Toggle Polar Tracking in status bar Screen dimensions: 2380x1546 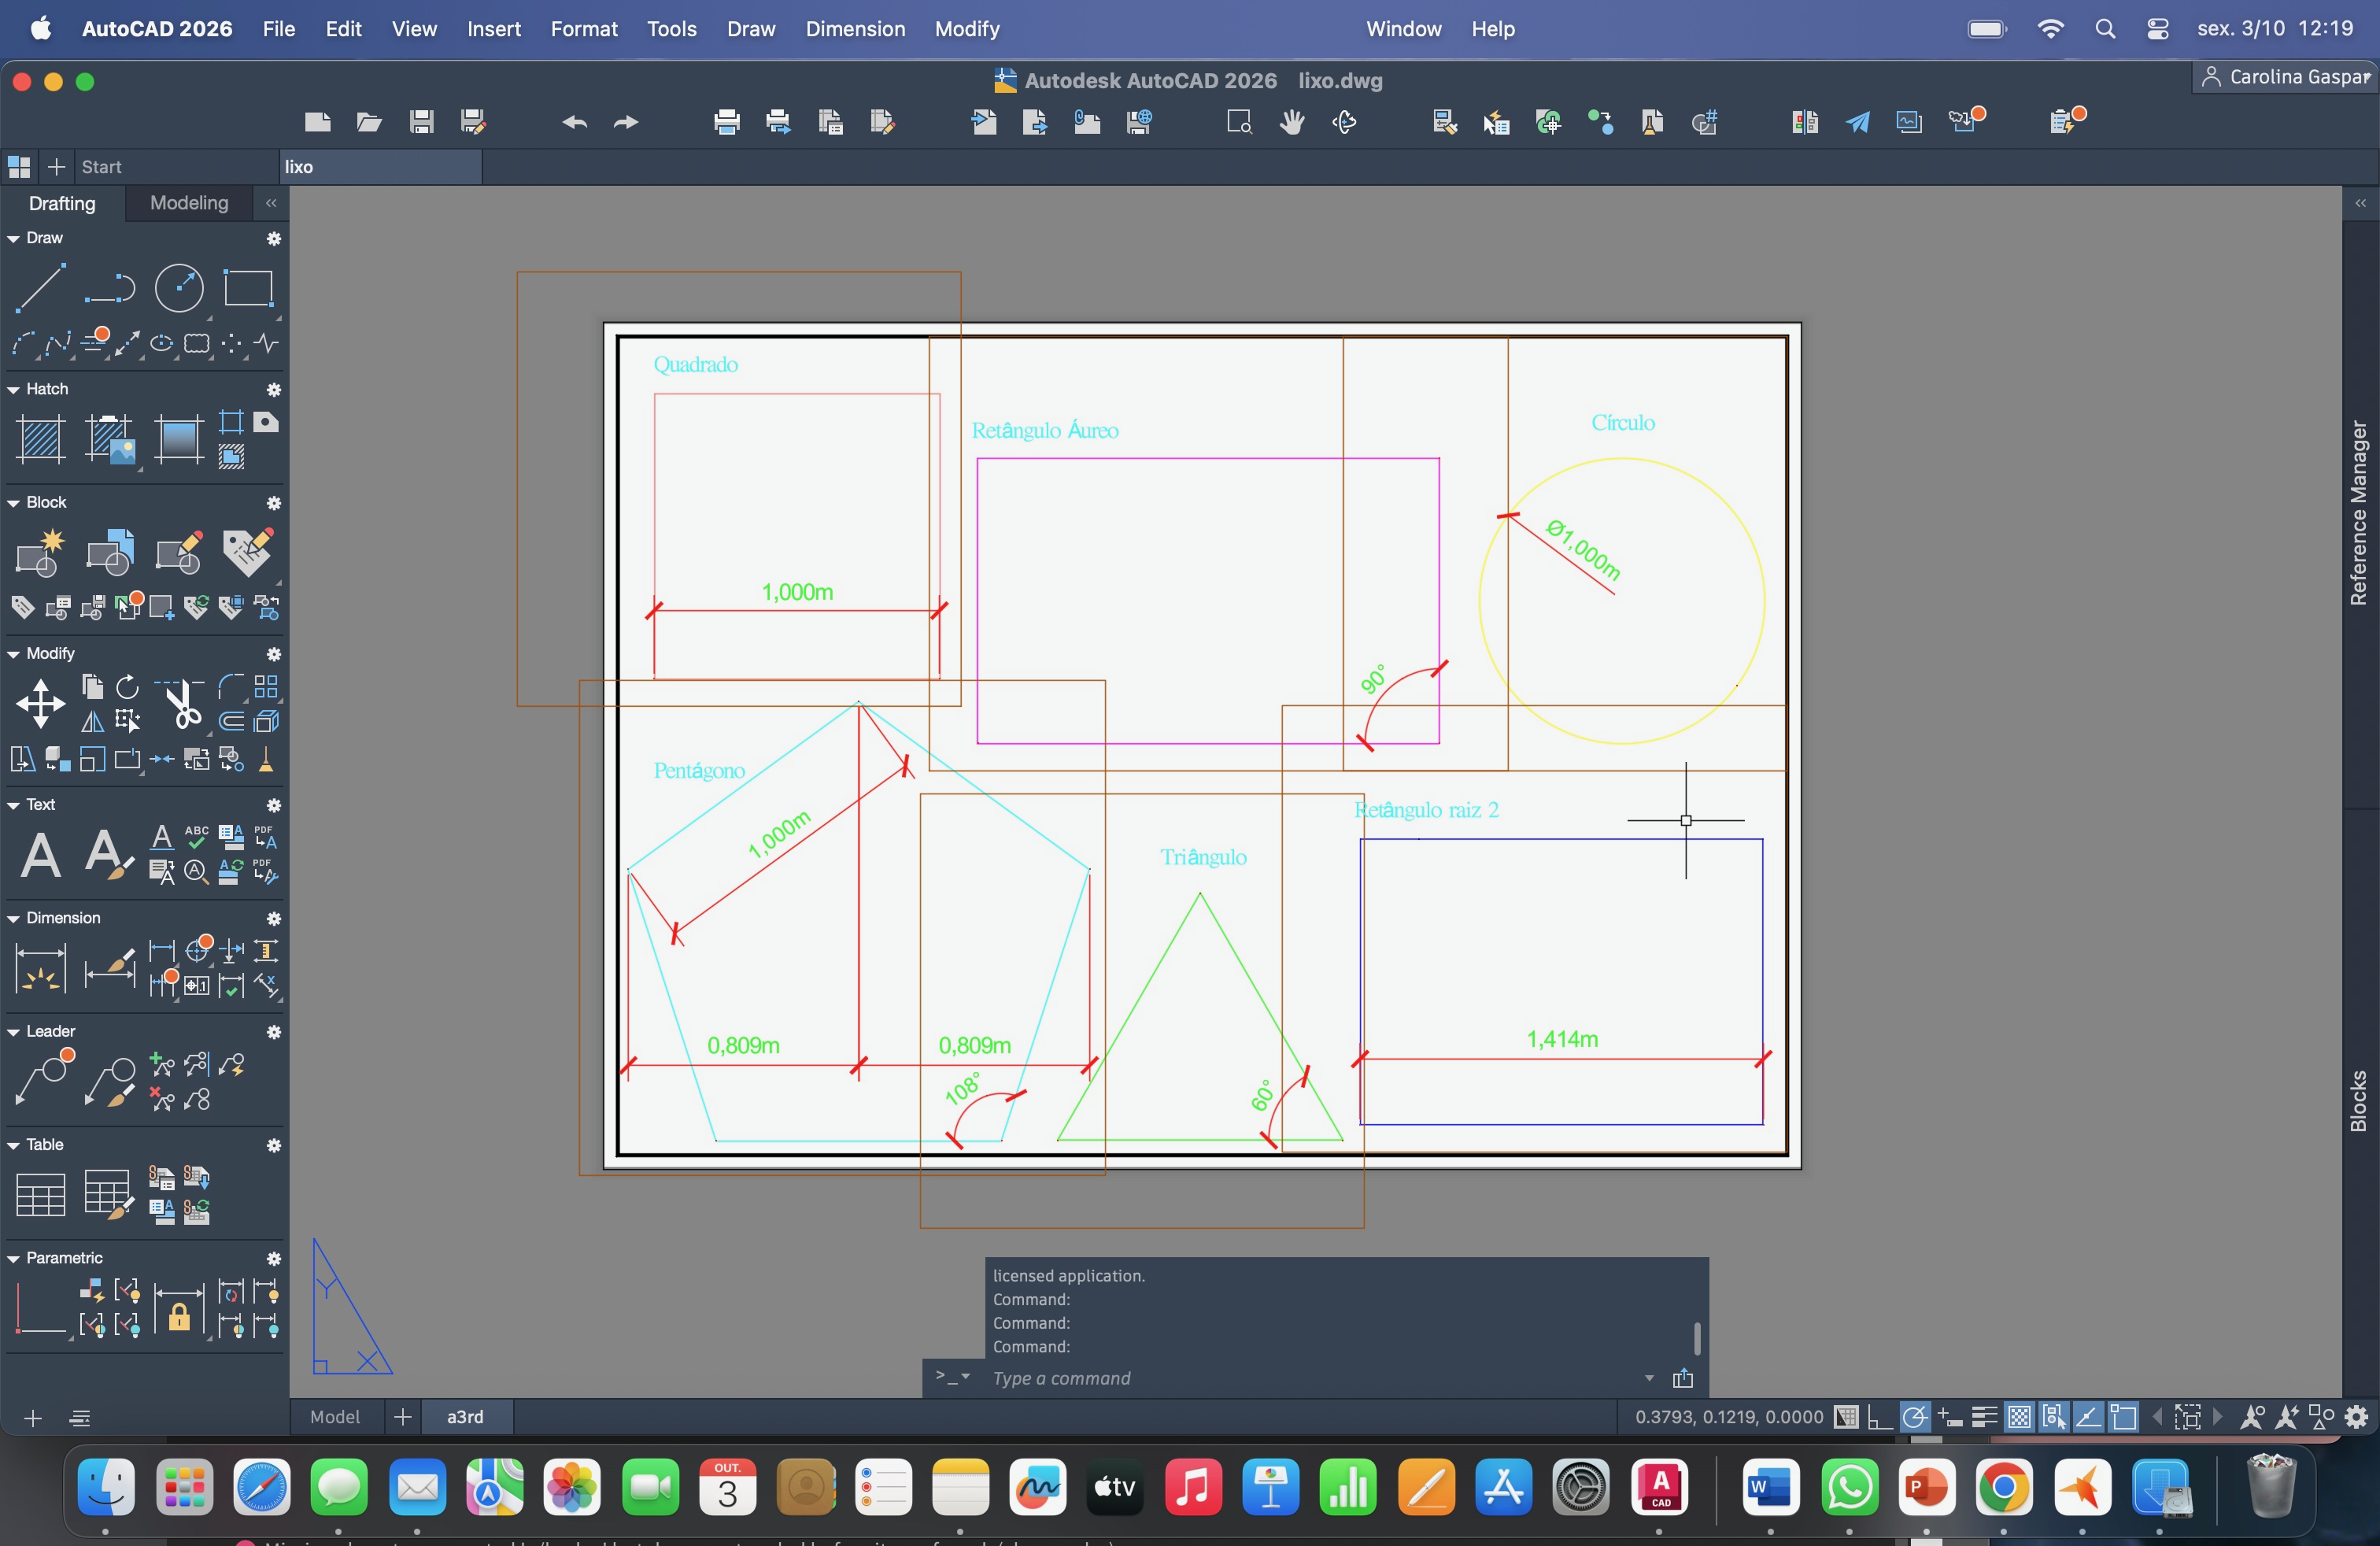(x=1914, y=1417)
